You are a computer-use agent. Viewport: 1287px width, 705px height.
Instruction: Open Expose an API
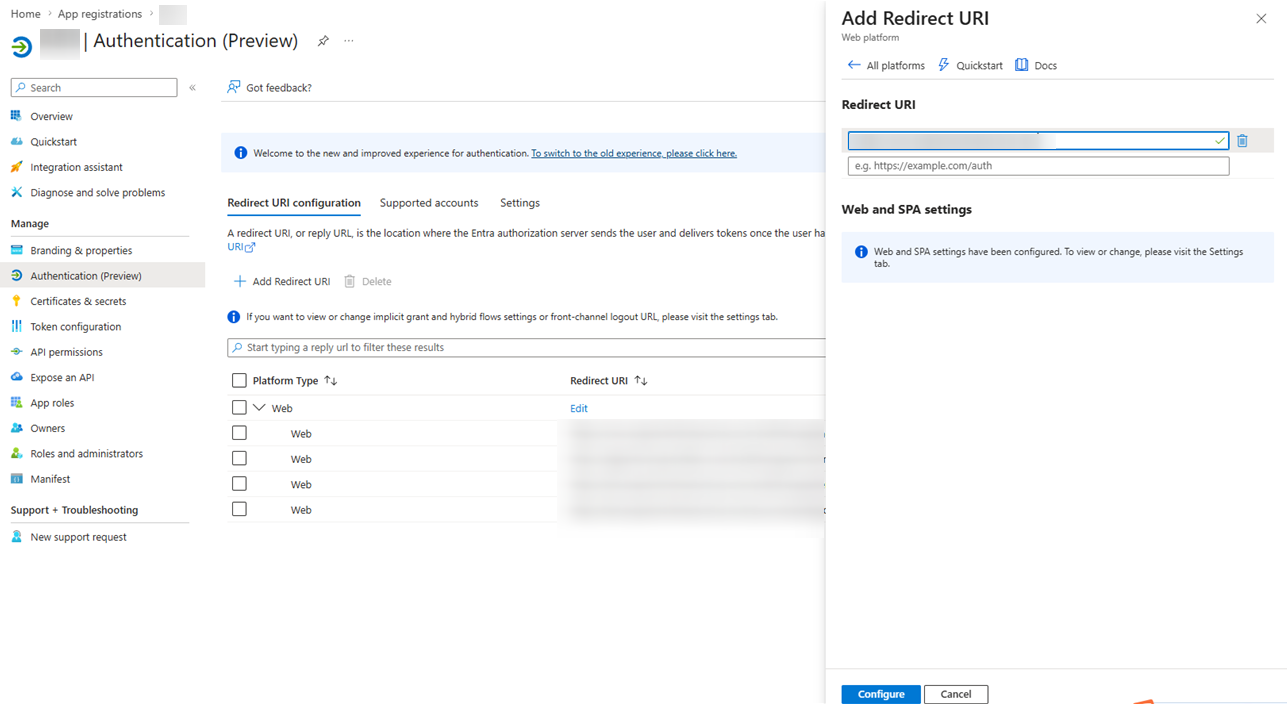(x=62, y=378)
